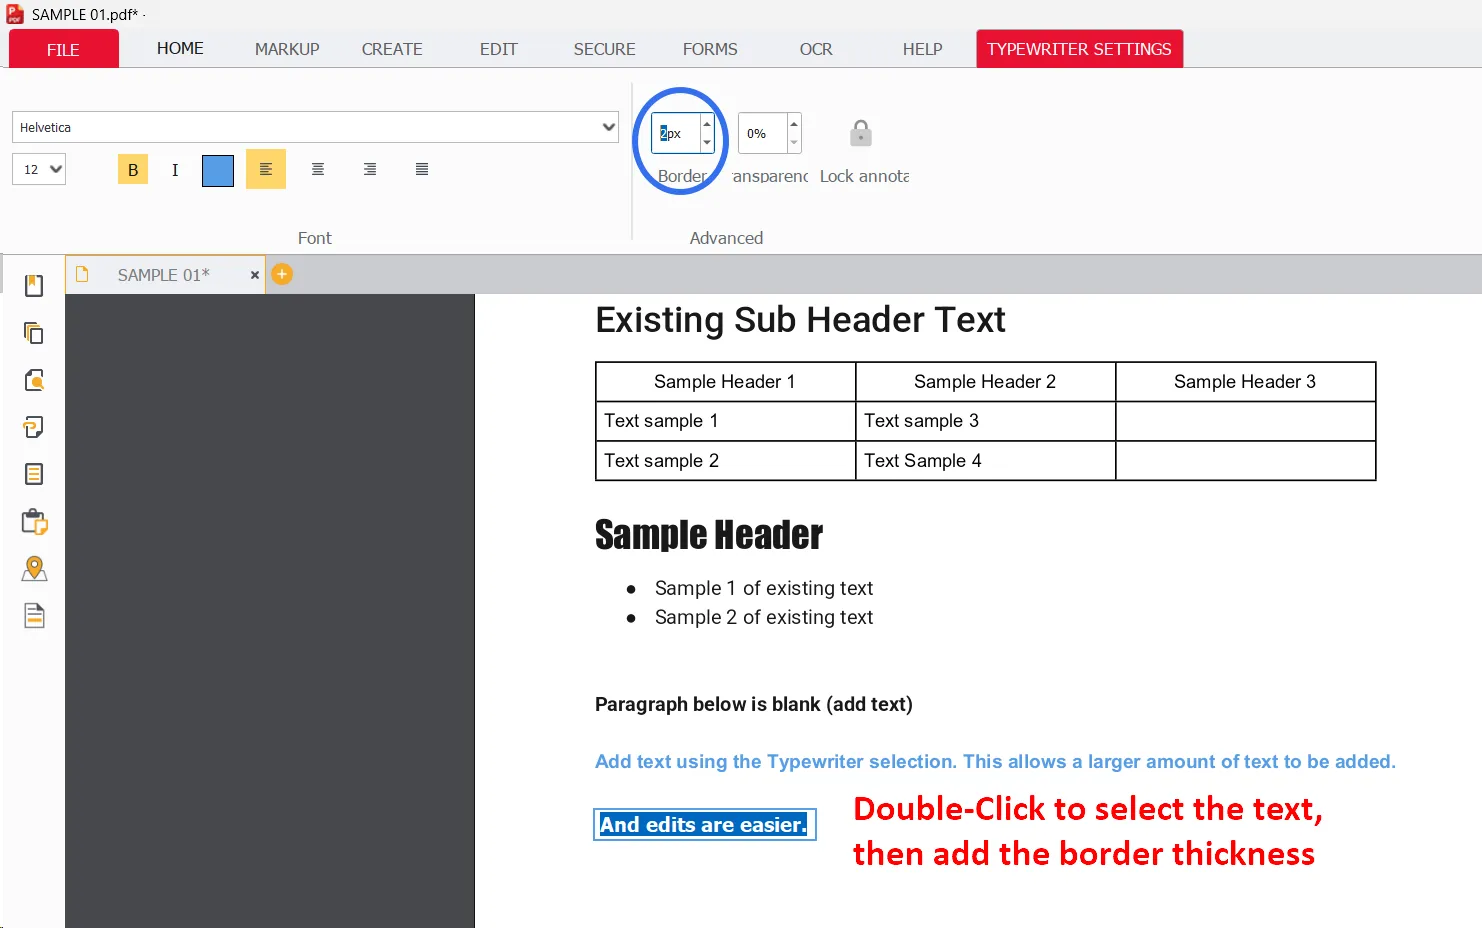This screenshot has width=1482, height=928.
Task: Toggle bold formatting button
Action: pyautogui.click(x=133, y=170)
